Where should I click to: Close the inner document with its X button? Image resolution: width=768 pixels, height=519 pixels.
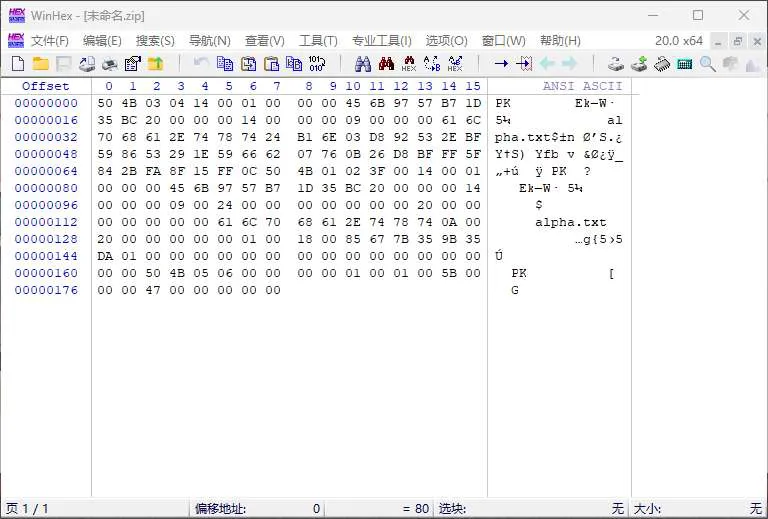click(757, 42)
